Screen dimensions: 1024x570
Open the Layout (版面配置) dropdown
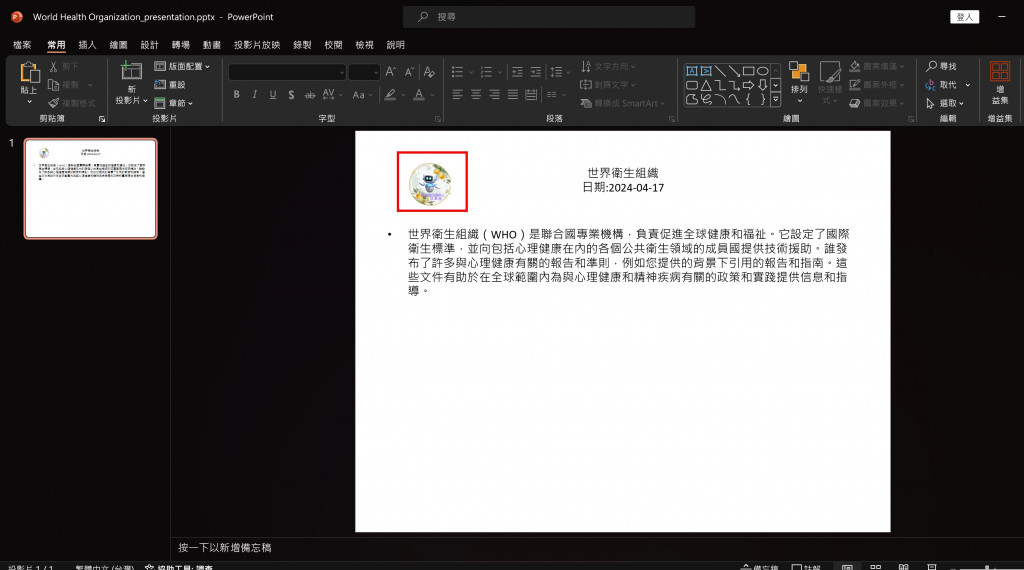coord(182,66)
